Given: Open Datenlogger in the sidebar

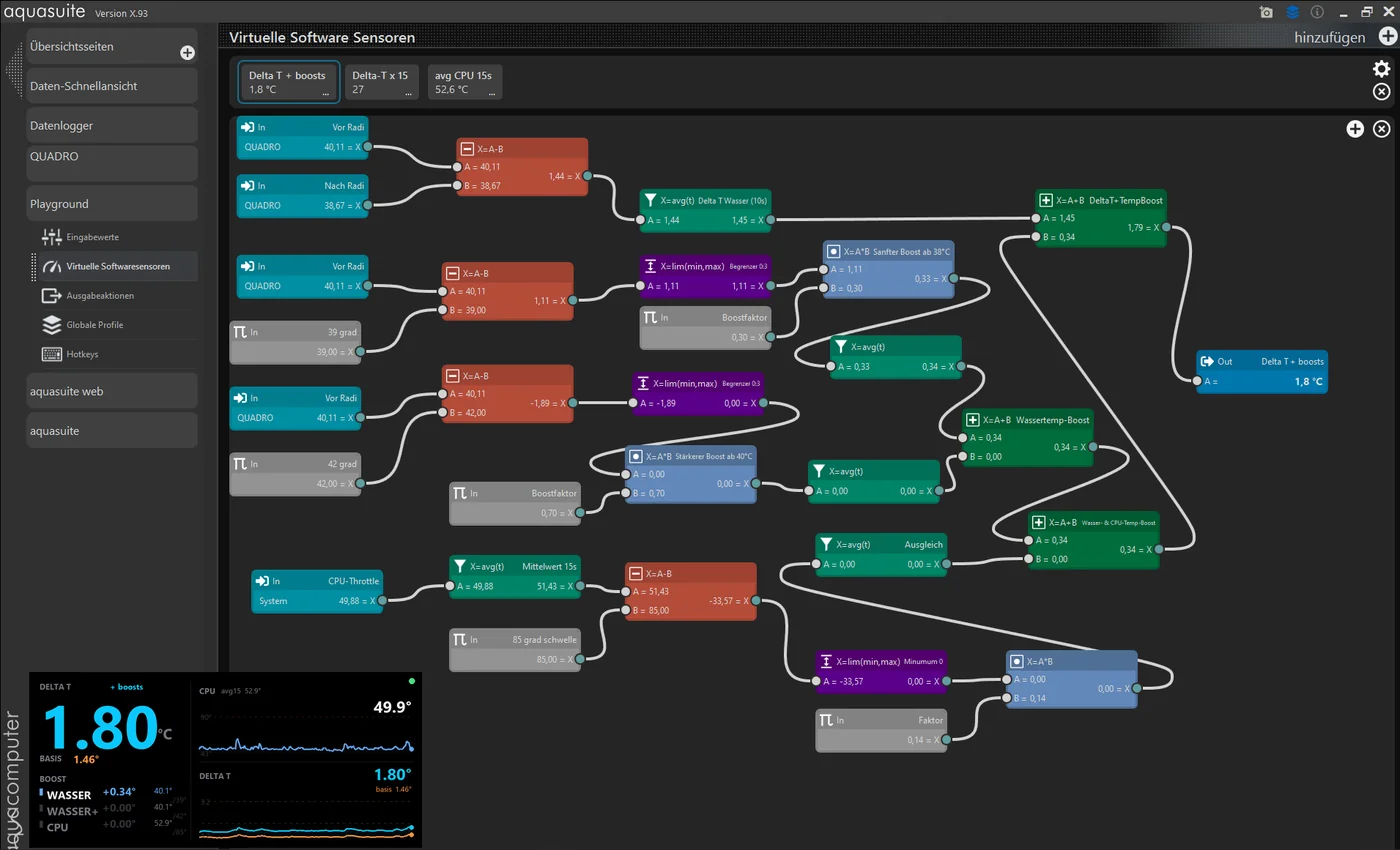Looking at the screenshot, I should (112, 125).
